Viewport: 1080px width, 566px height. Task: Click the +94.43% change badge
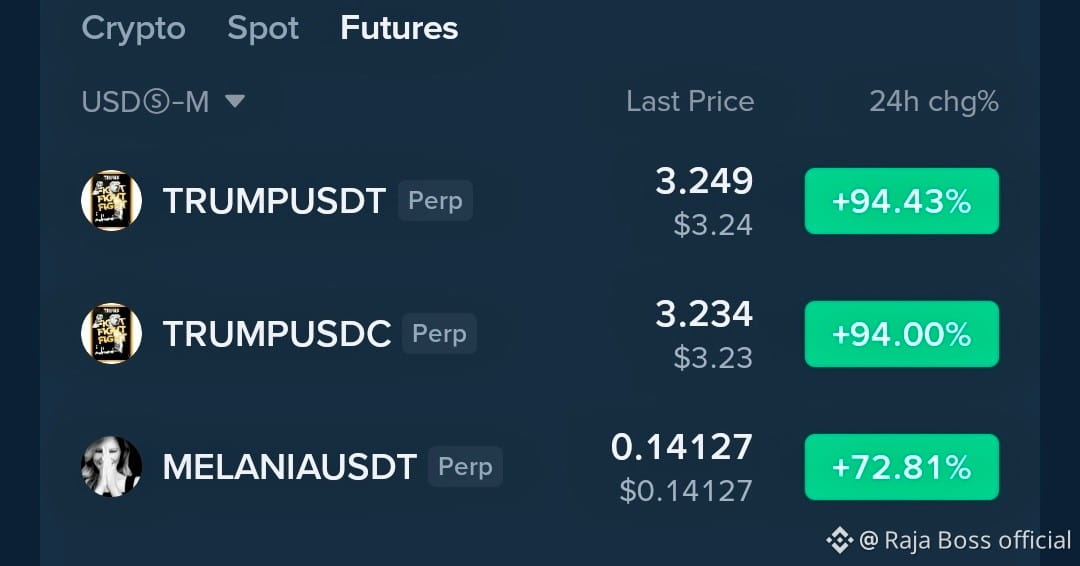tap(902, 201)
